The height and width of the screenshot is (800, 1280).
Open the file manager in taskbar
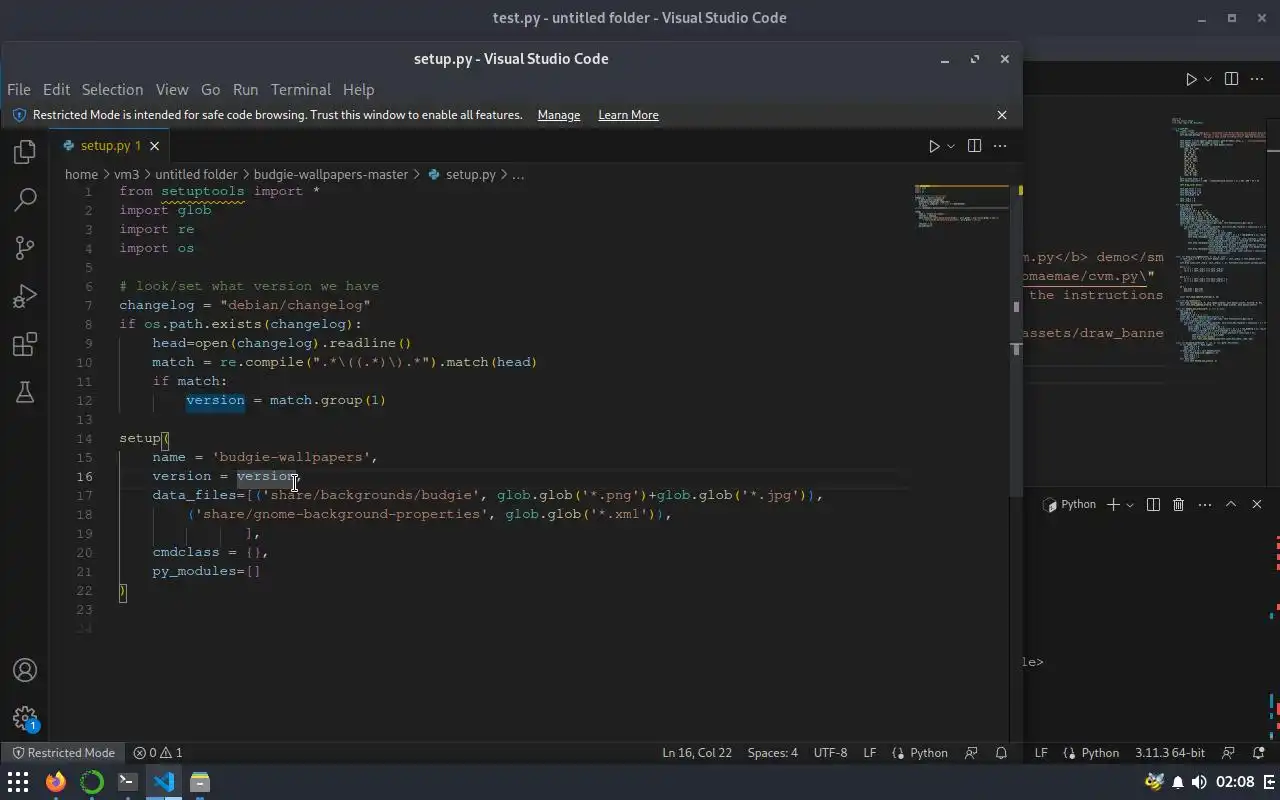pyautogui.click(x=200, y=782)
